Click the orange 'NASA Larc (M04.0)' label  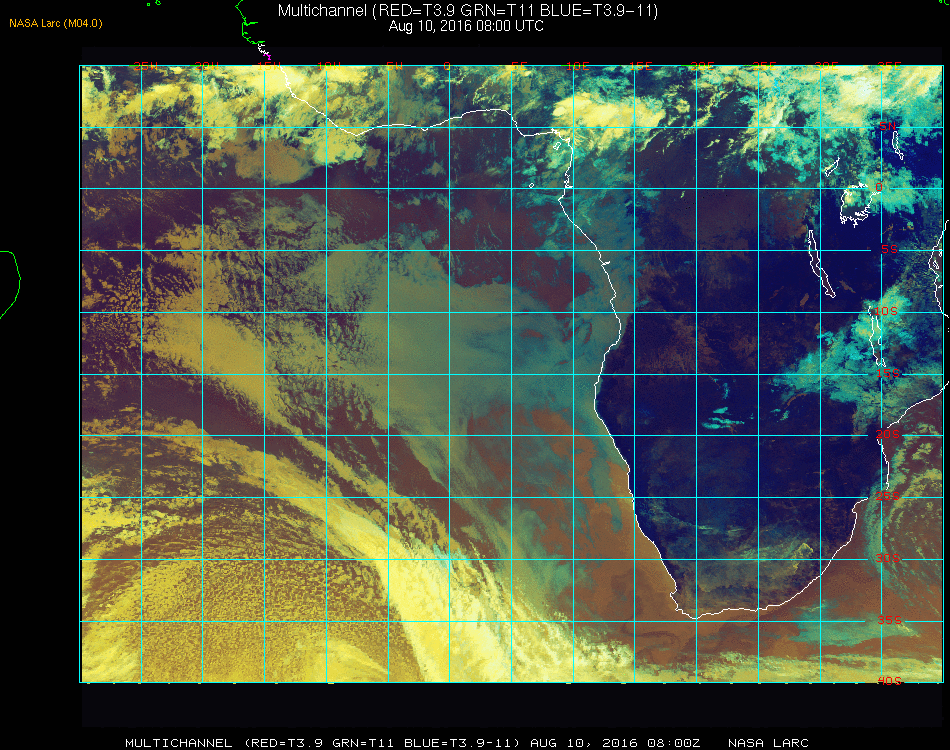(x=56, y=23)
